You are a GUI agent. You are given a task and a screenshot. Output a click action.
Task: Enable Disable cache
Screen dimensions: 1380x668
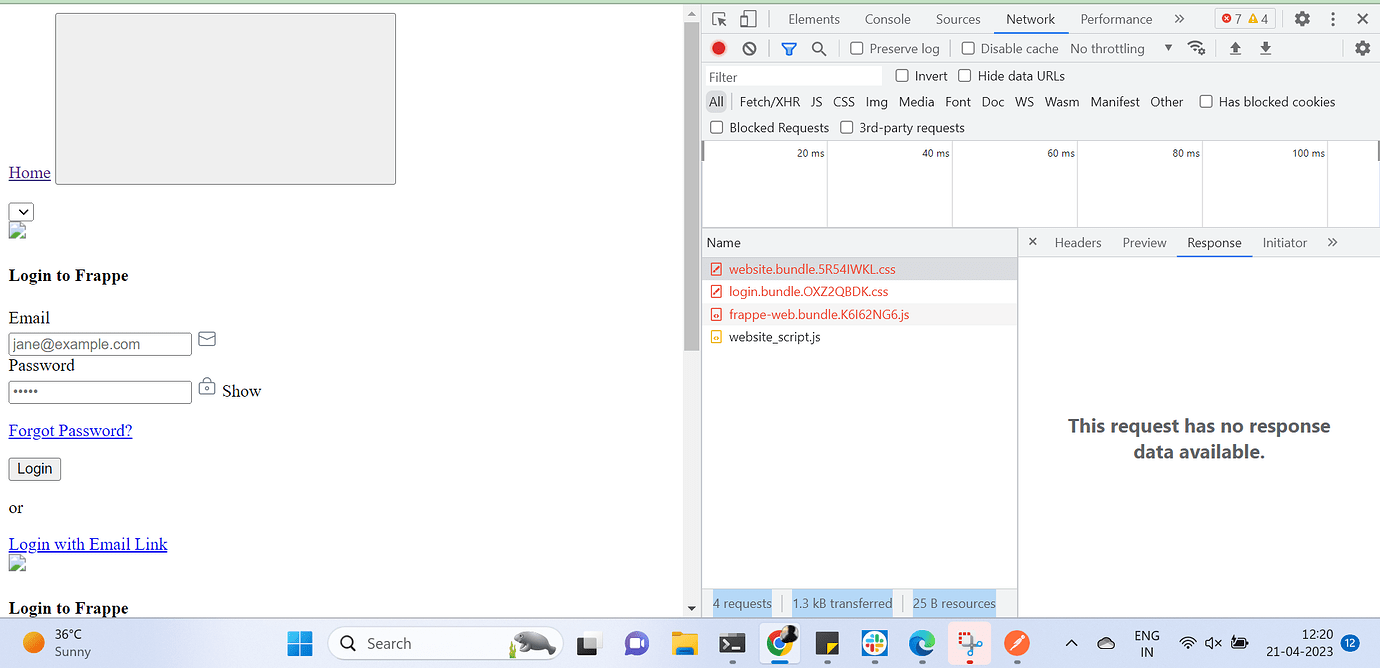pos(968,47)
